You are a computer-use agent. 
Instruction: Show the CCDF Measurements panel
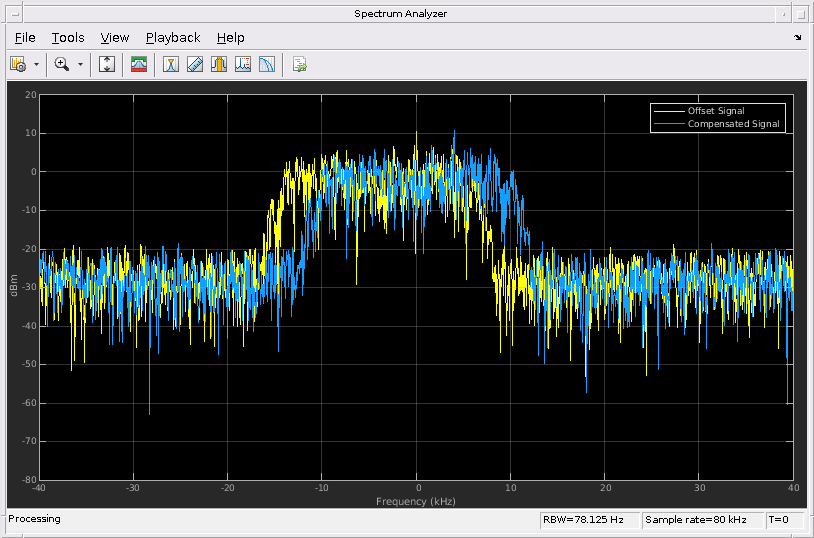266,64
